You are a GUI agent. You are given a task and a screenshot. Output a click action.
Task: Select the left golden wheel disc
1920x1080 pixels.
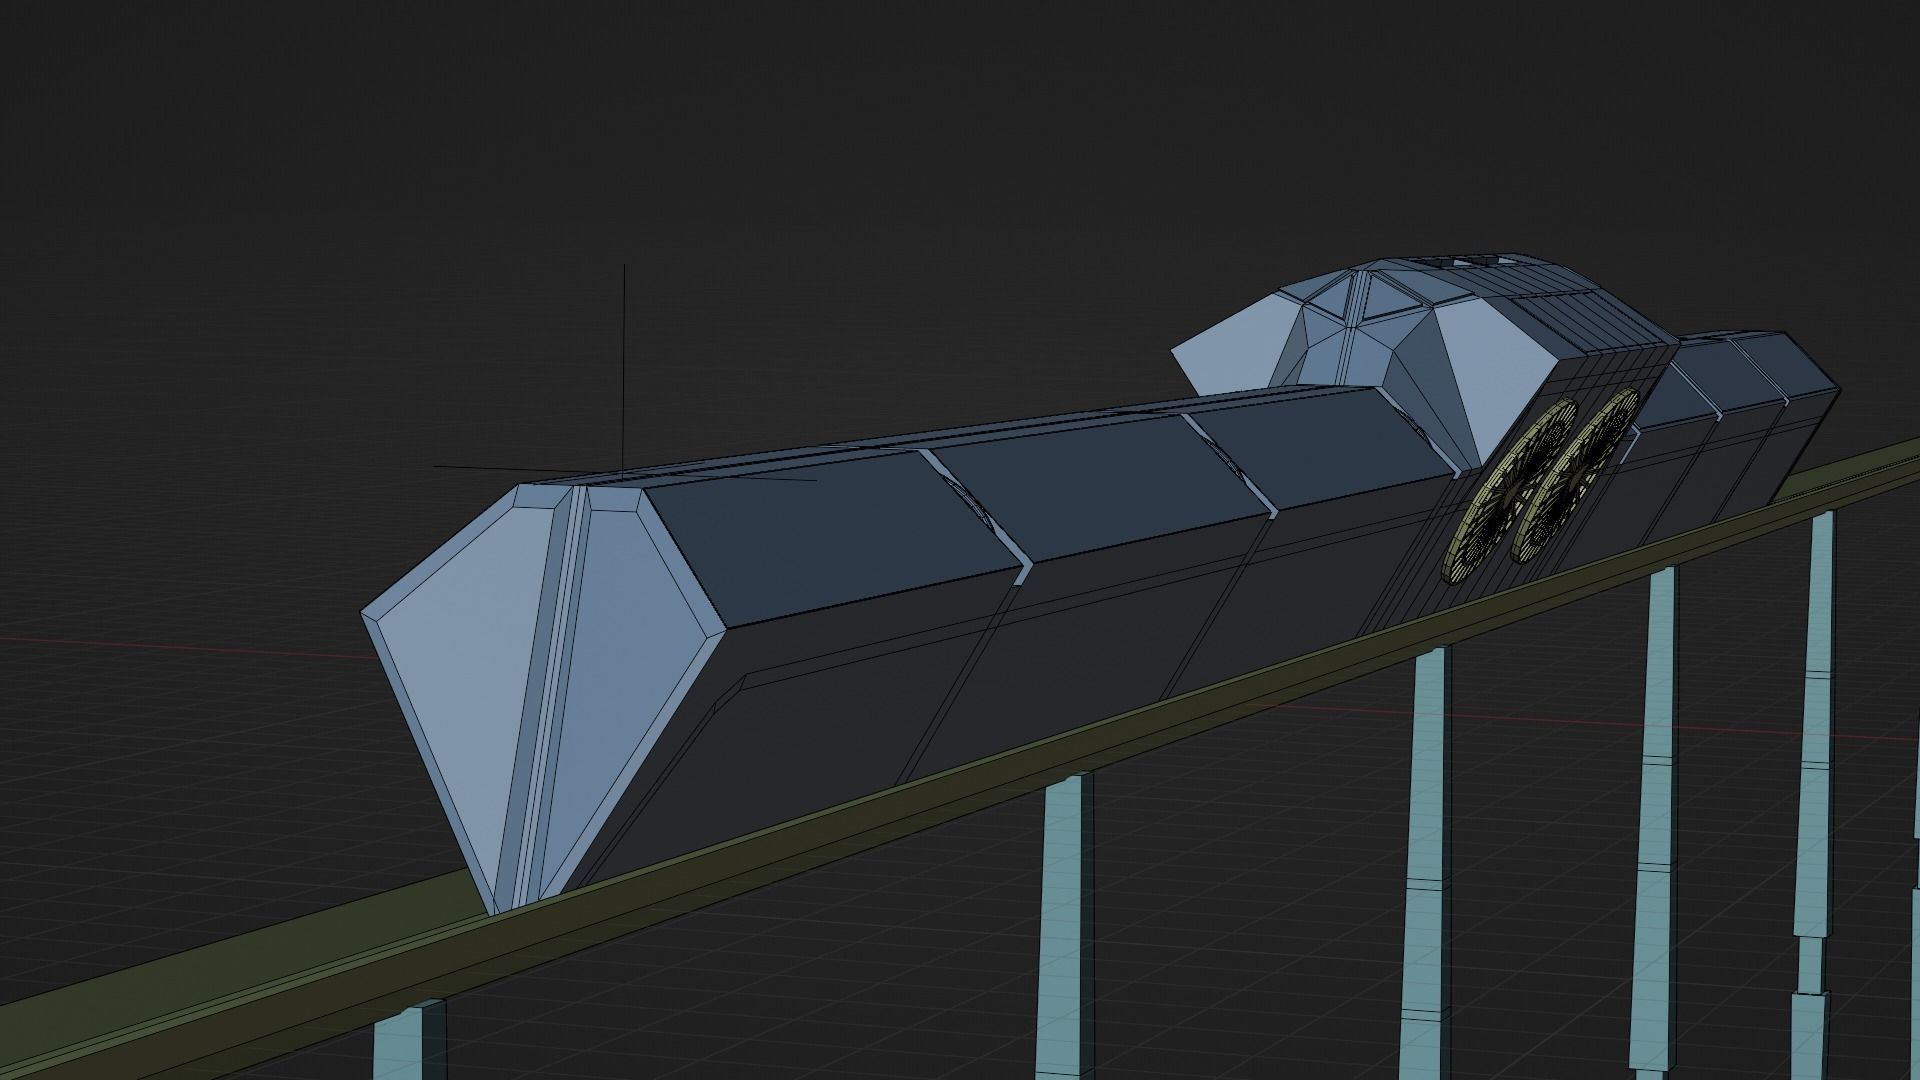point(1508,490)
